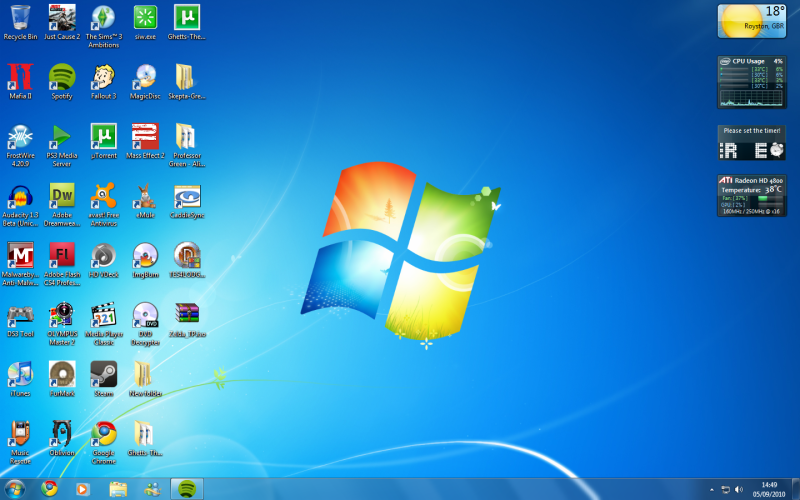This screenshot has width=800, height=500.
Task: Click the CPU Usage gadget
Action: click(752, 82)
